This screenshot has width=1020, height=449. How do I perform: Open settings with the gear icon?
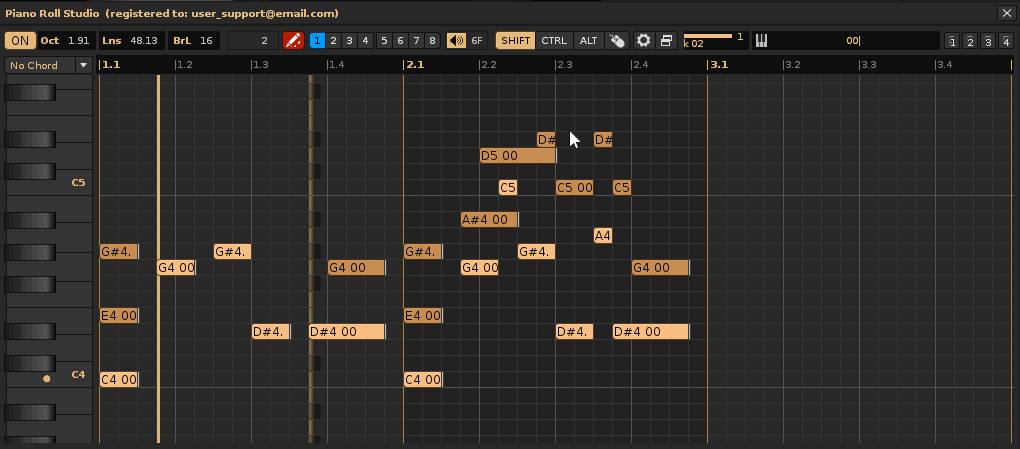[x=644, y=41]
